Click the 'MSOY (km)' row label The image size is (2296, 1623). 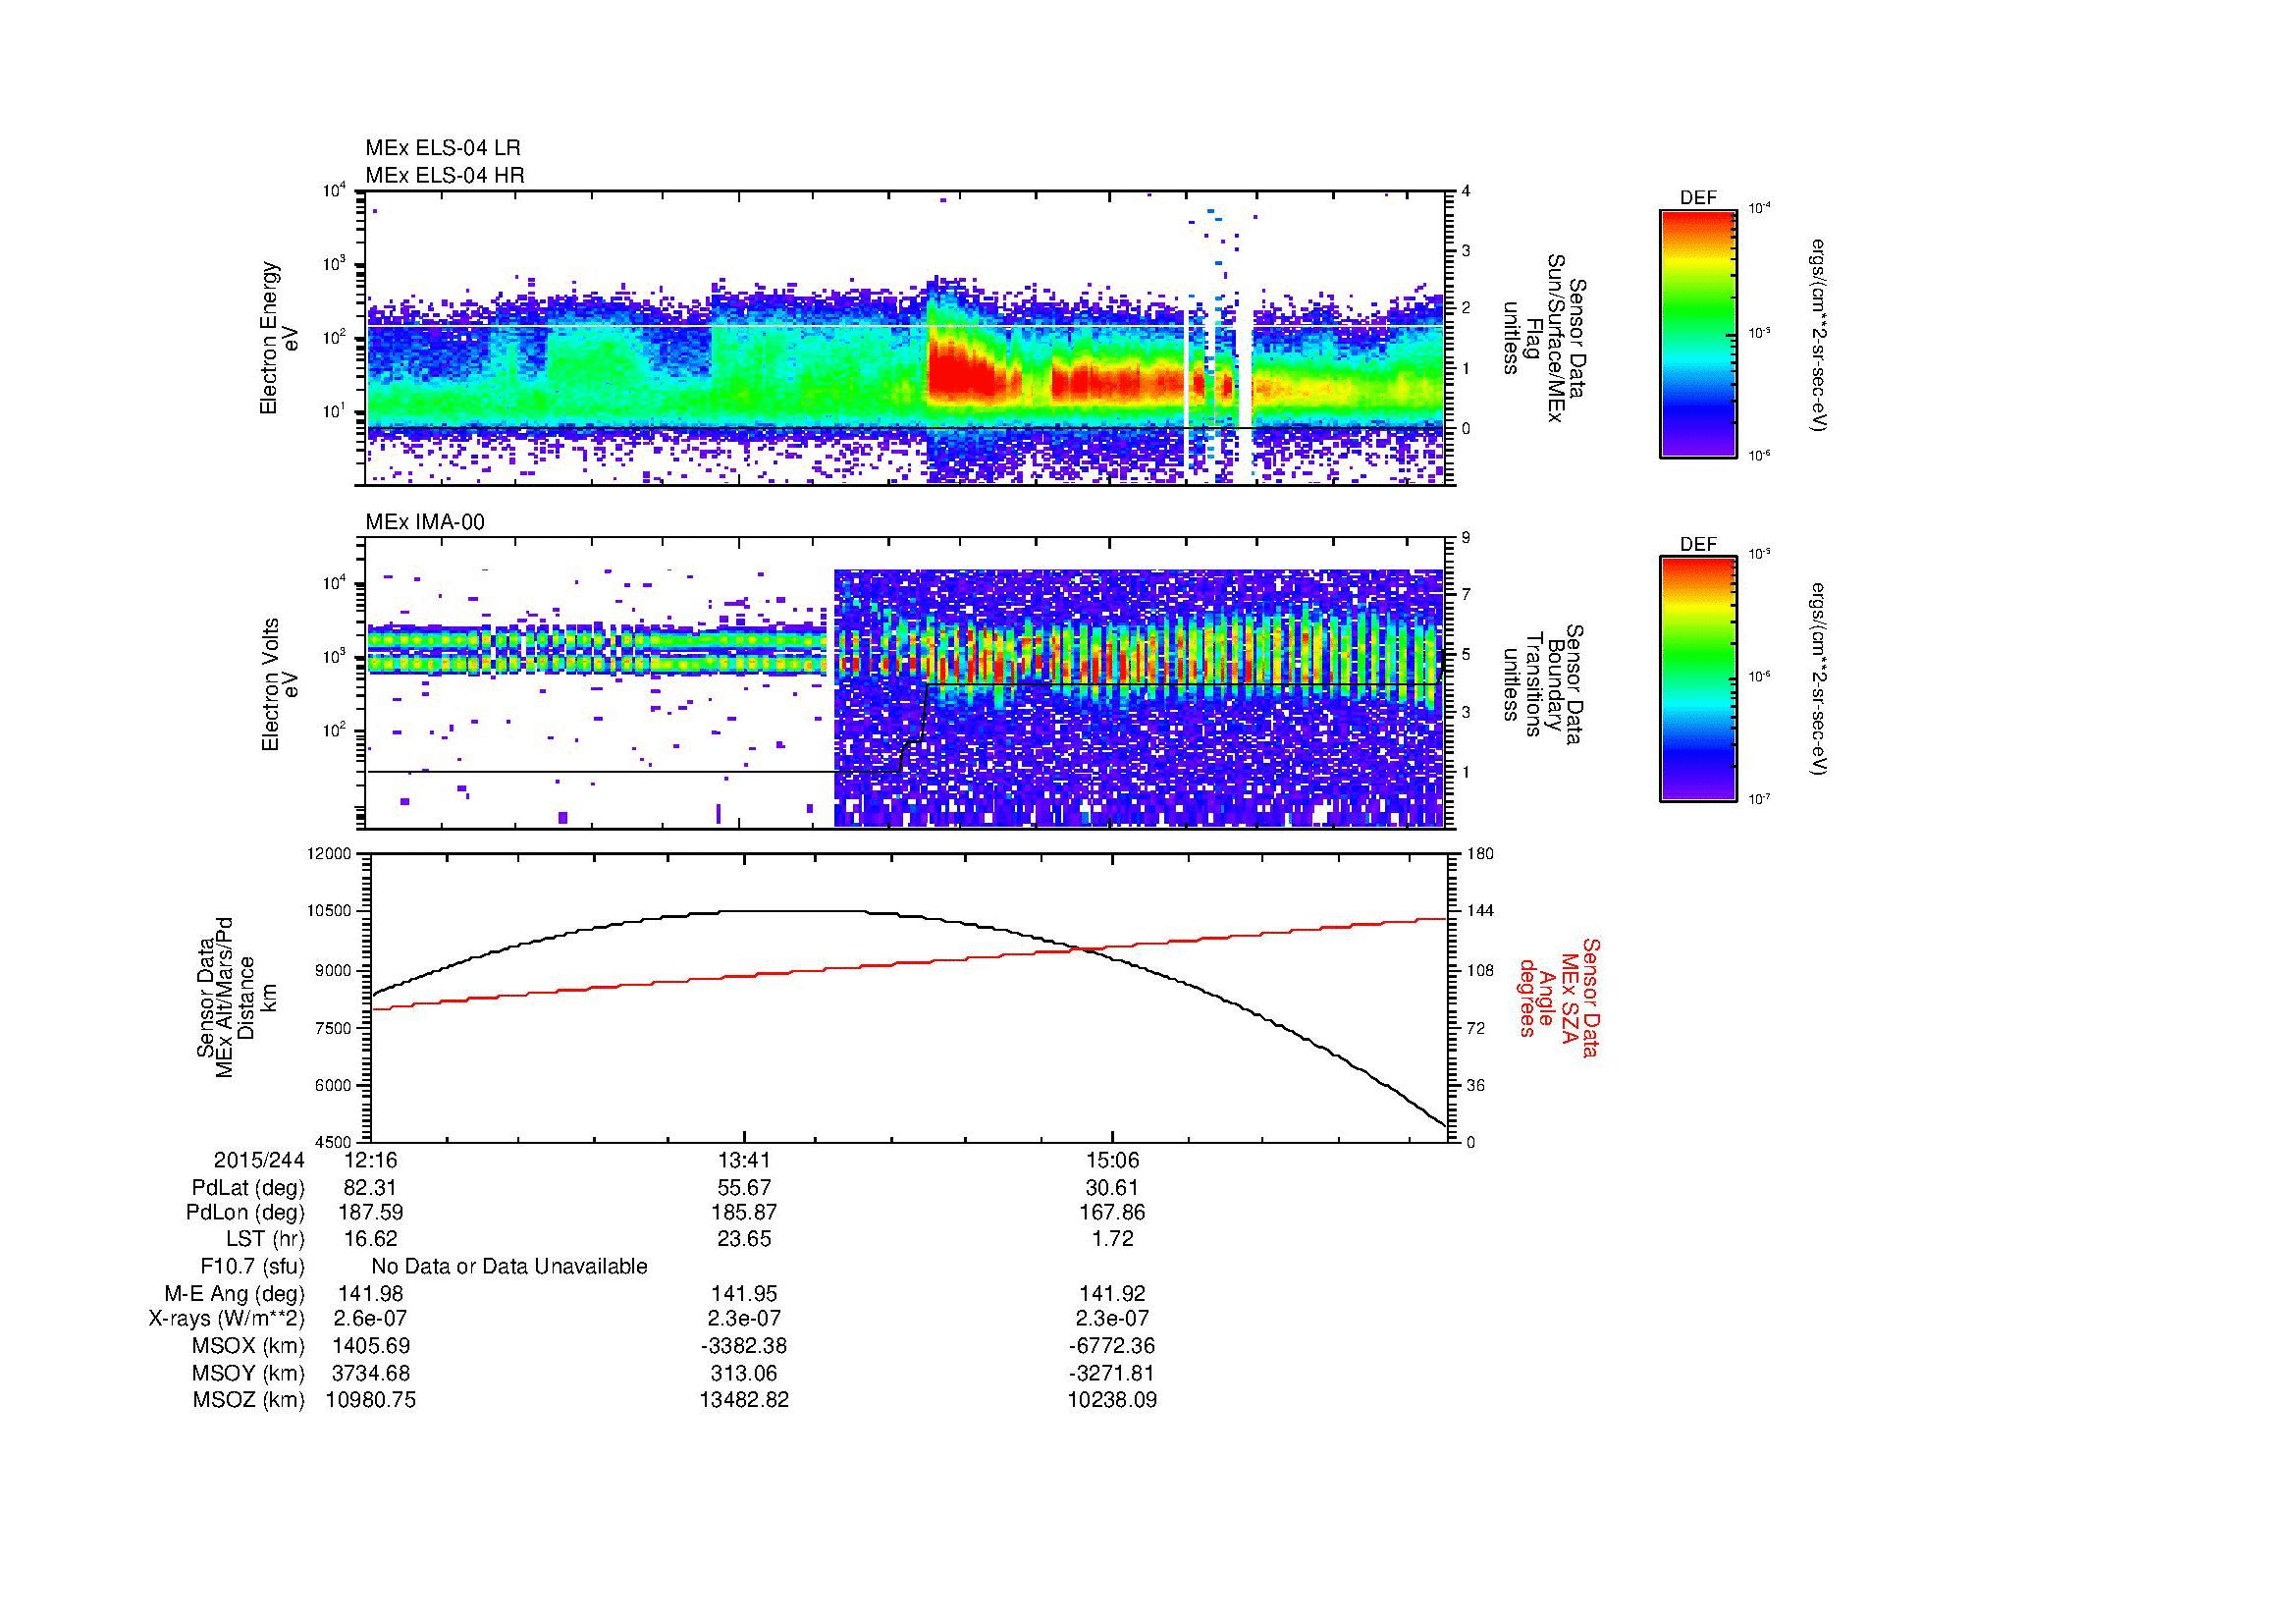coord(249,1374)
